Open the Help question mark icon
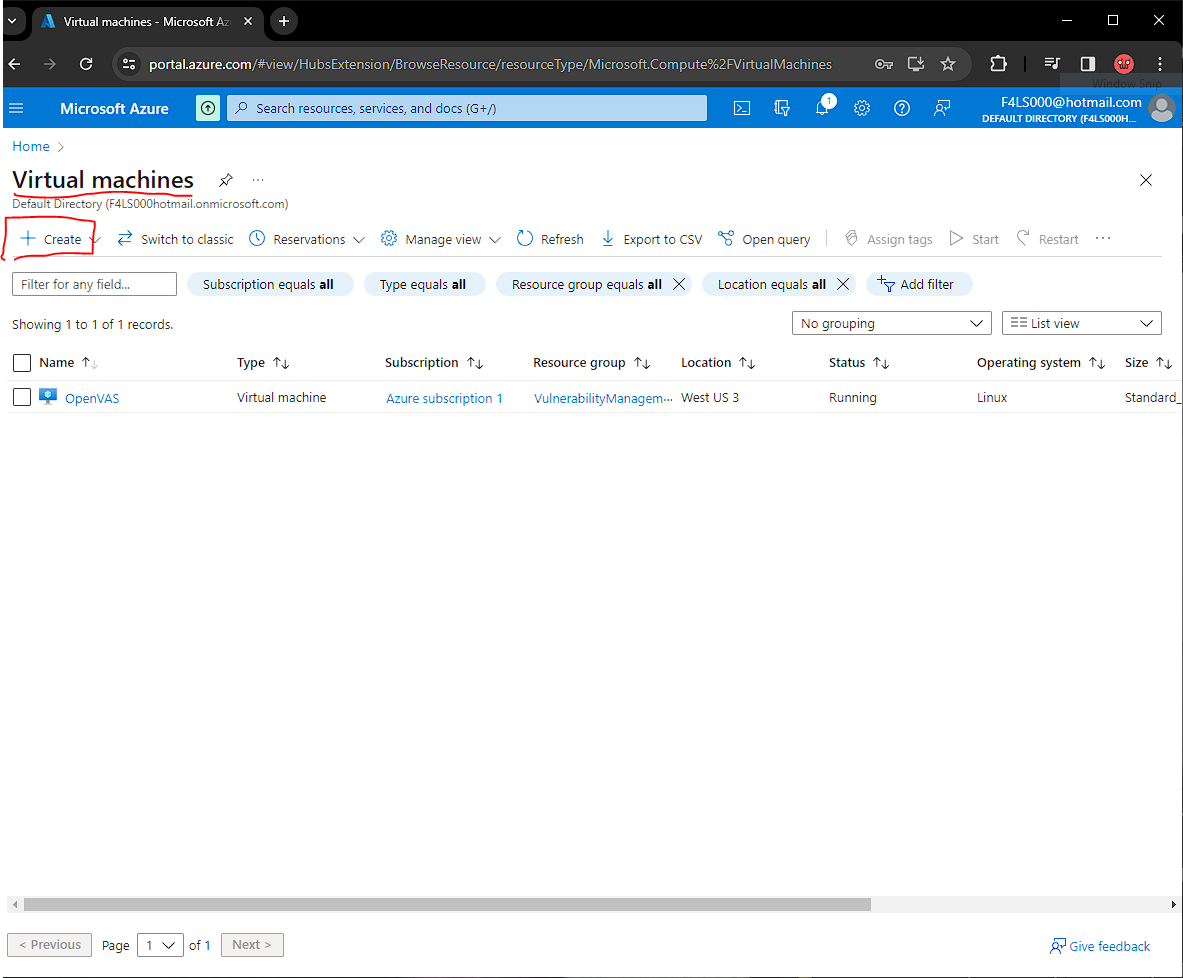The image size is (1183, 978). [902, 109]
